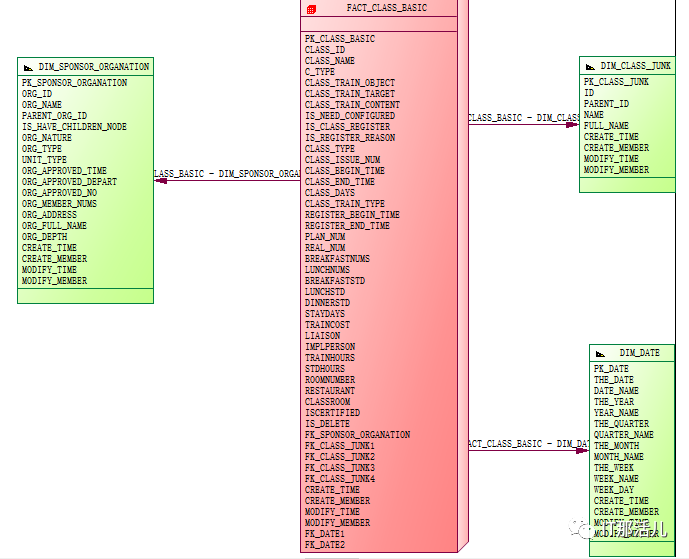
Task: Click ORG_APPROVED_DEPART column
Action: [x=69, y=181]
